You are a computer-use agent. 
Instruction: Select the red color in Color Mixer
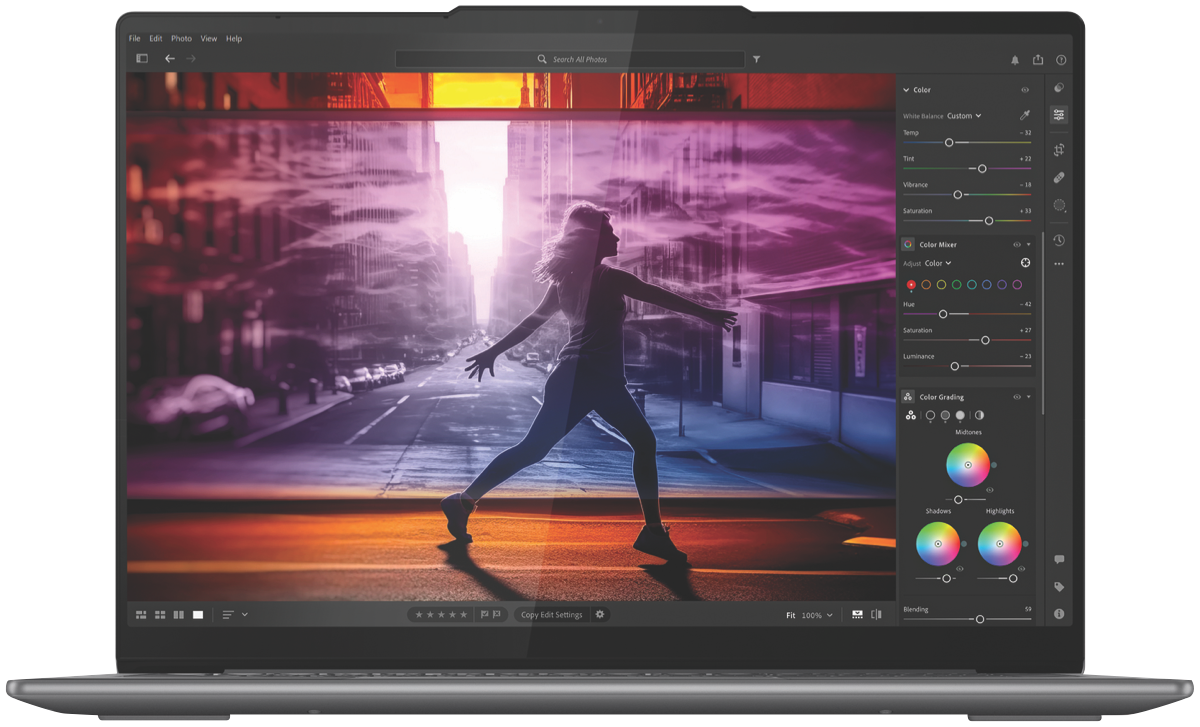[x=911, y=285]
